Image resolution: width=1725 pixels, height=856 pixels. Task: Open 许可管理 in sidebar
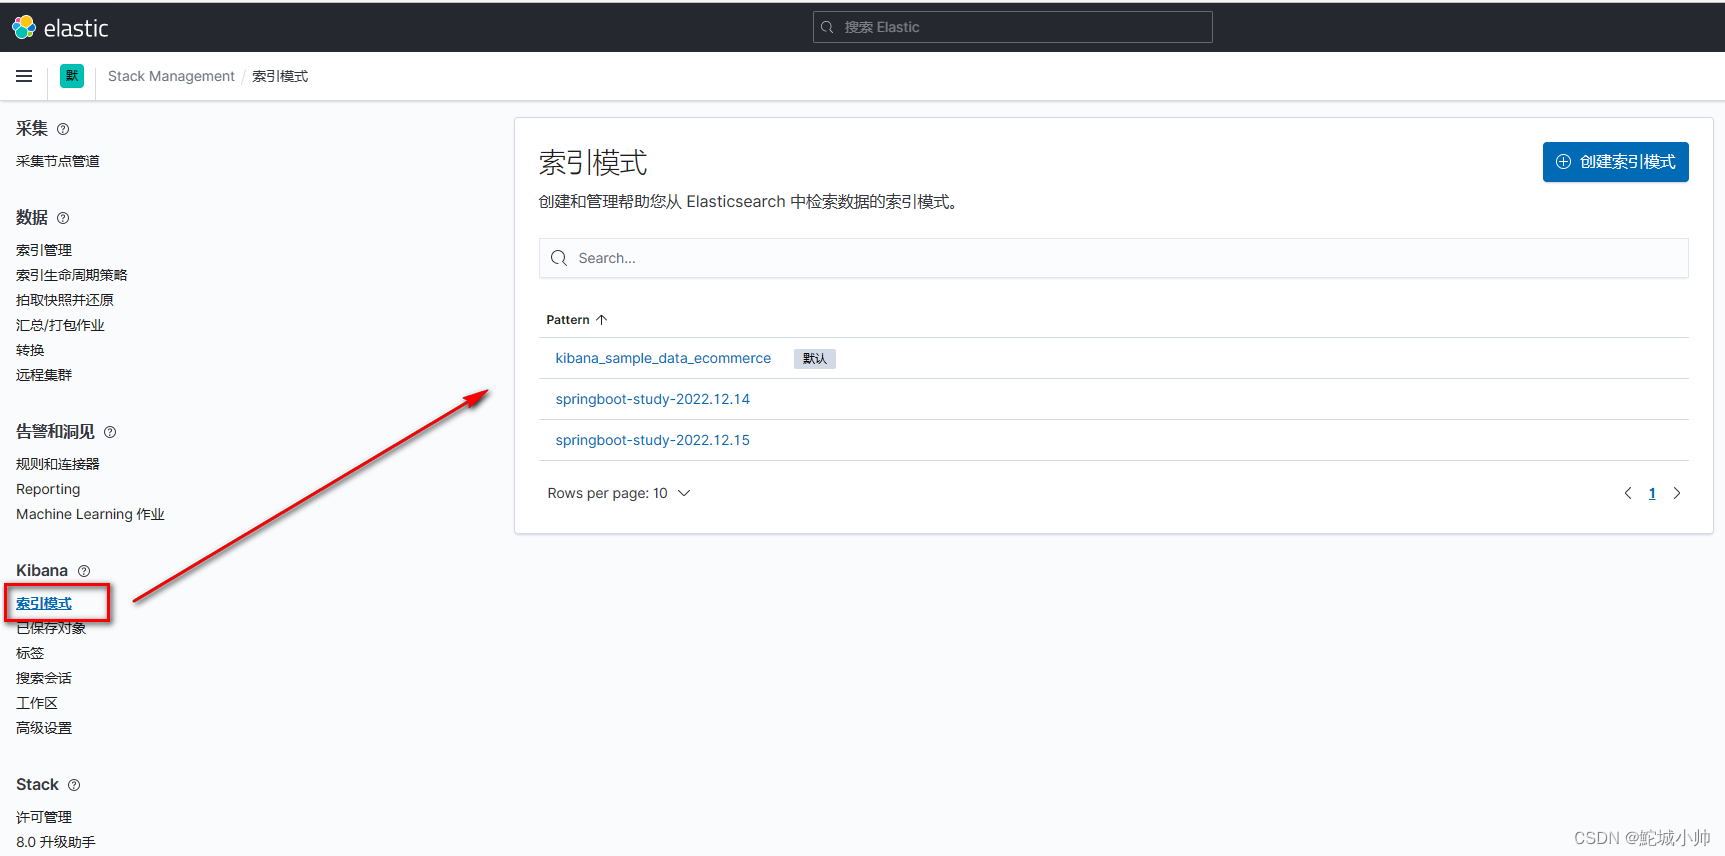(44, 817)
